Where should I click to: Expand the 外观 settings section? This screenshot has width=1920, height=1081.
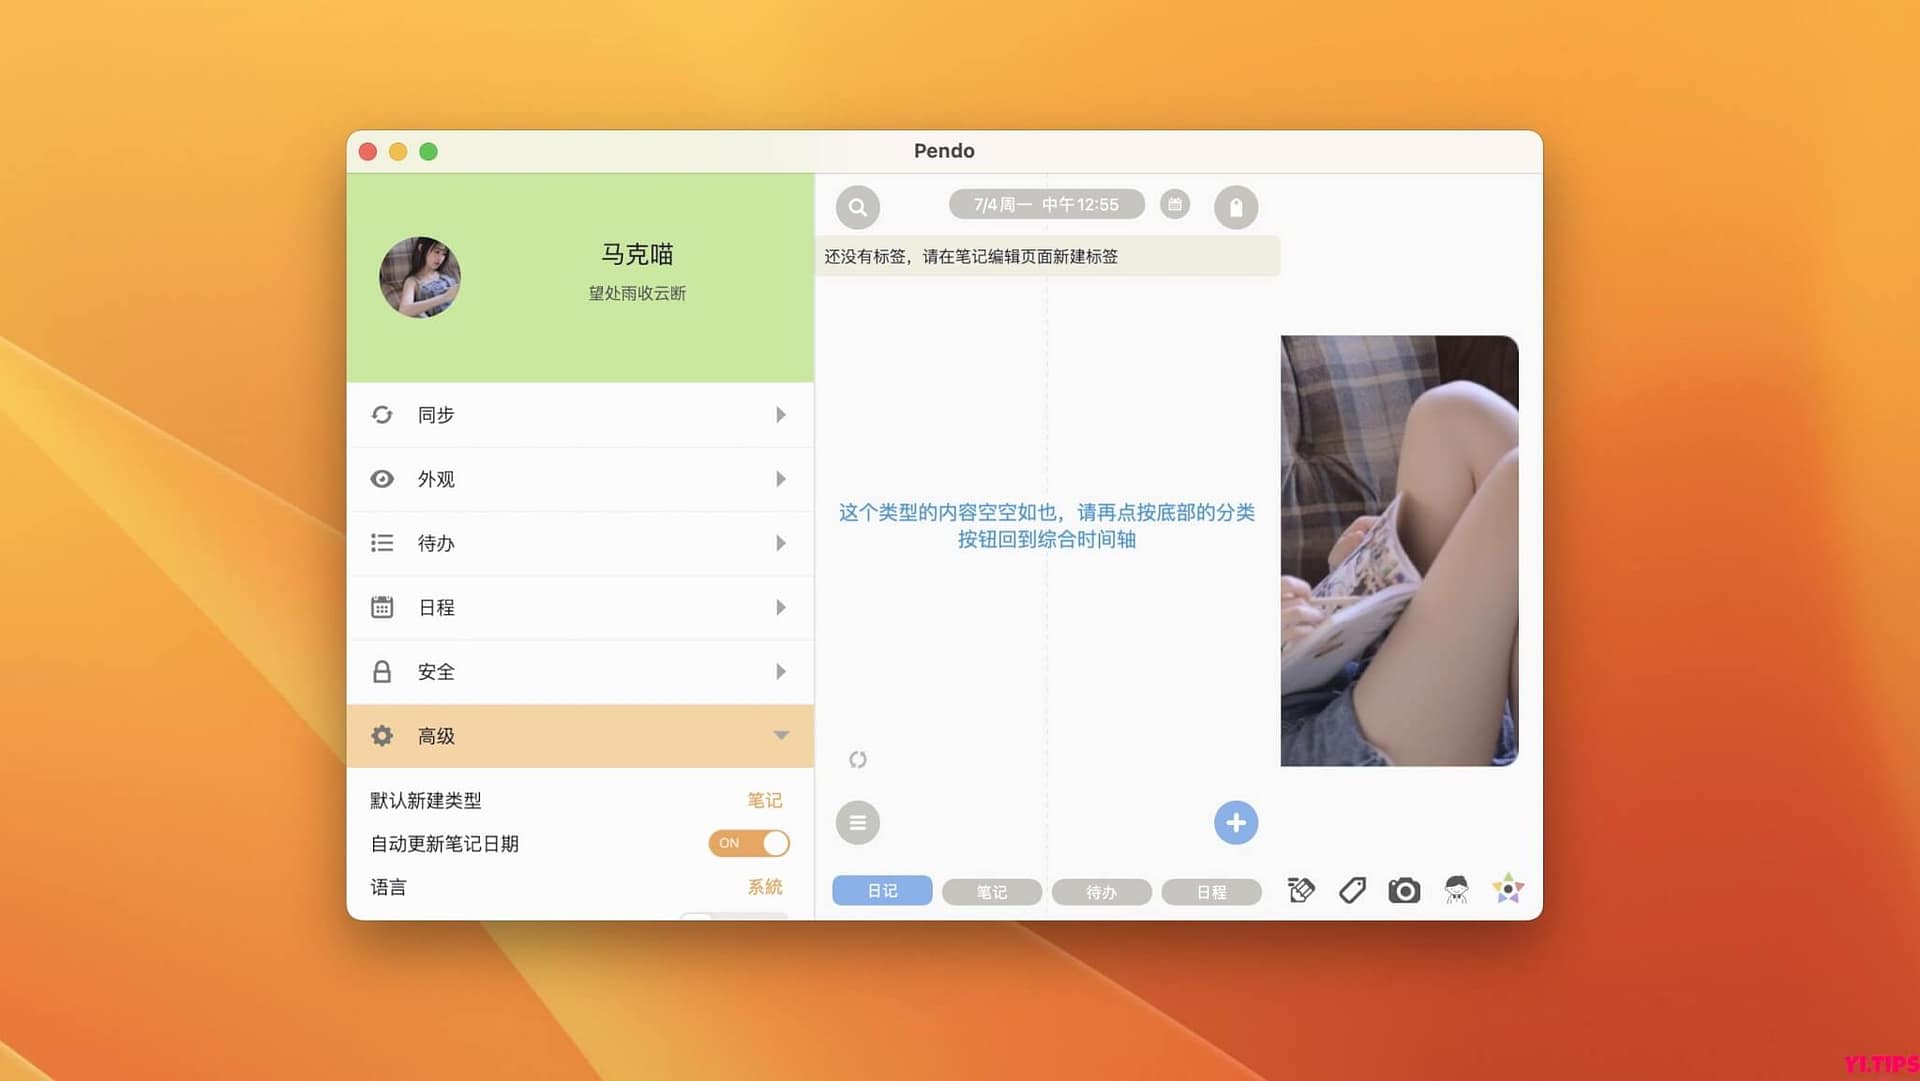click(x=580, y=479)
